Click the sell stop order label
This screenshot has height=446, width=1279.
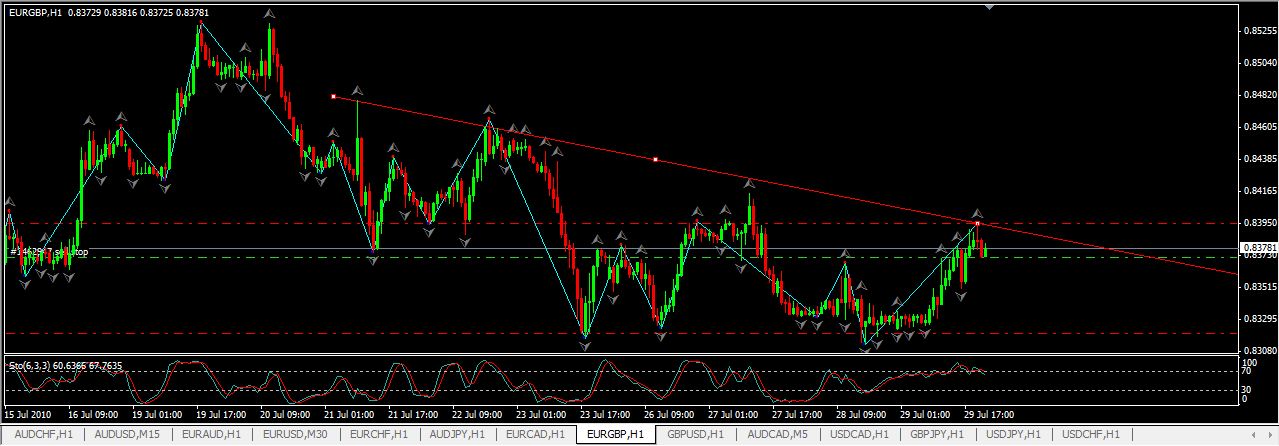50,252
